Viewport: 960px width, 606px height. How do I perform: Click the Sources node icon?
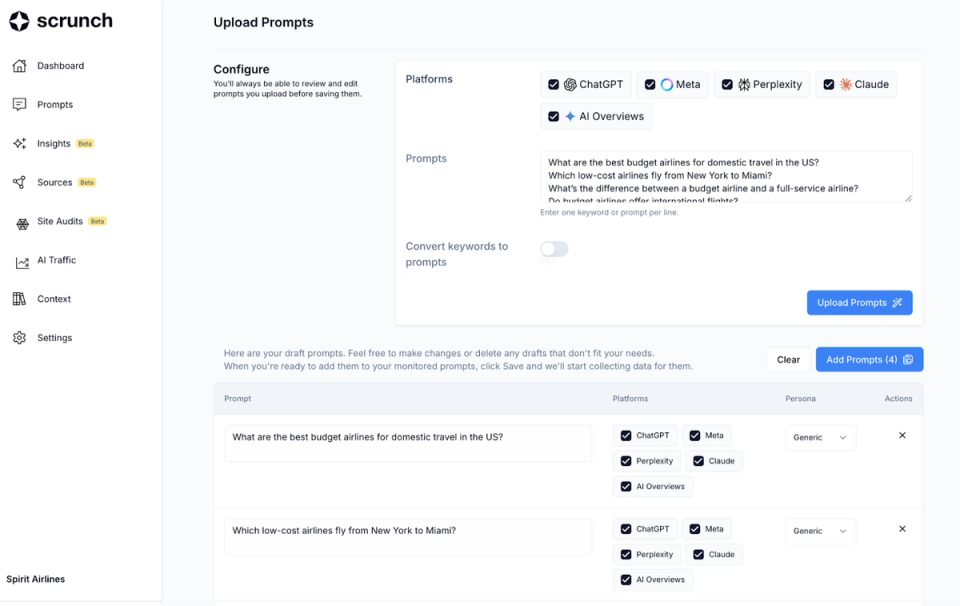[x=20, y=182]
